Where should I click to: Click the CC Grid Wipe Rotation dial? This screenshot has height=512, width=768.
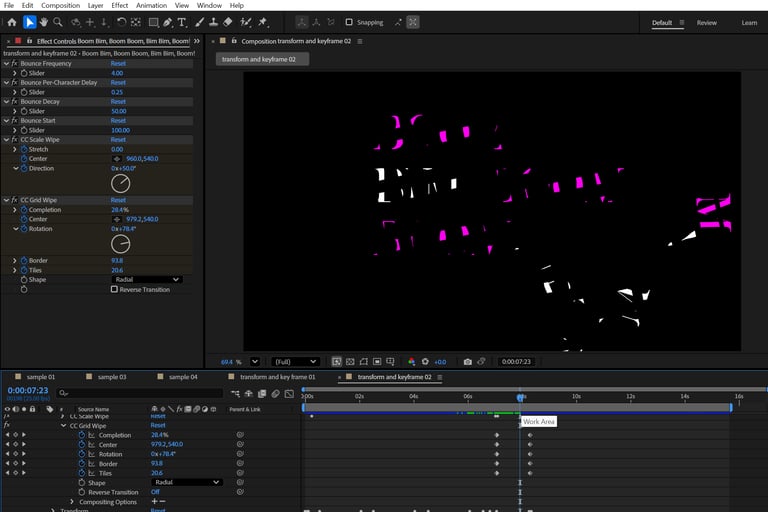(x=120, y=243)
